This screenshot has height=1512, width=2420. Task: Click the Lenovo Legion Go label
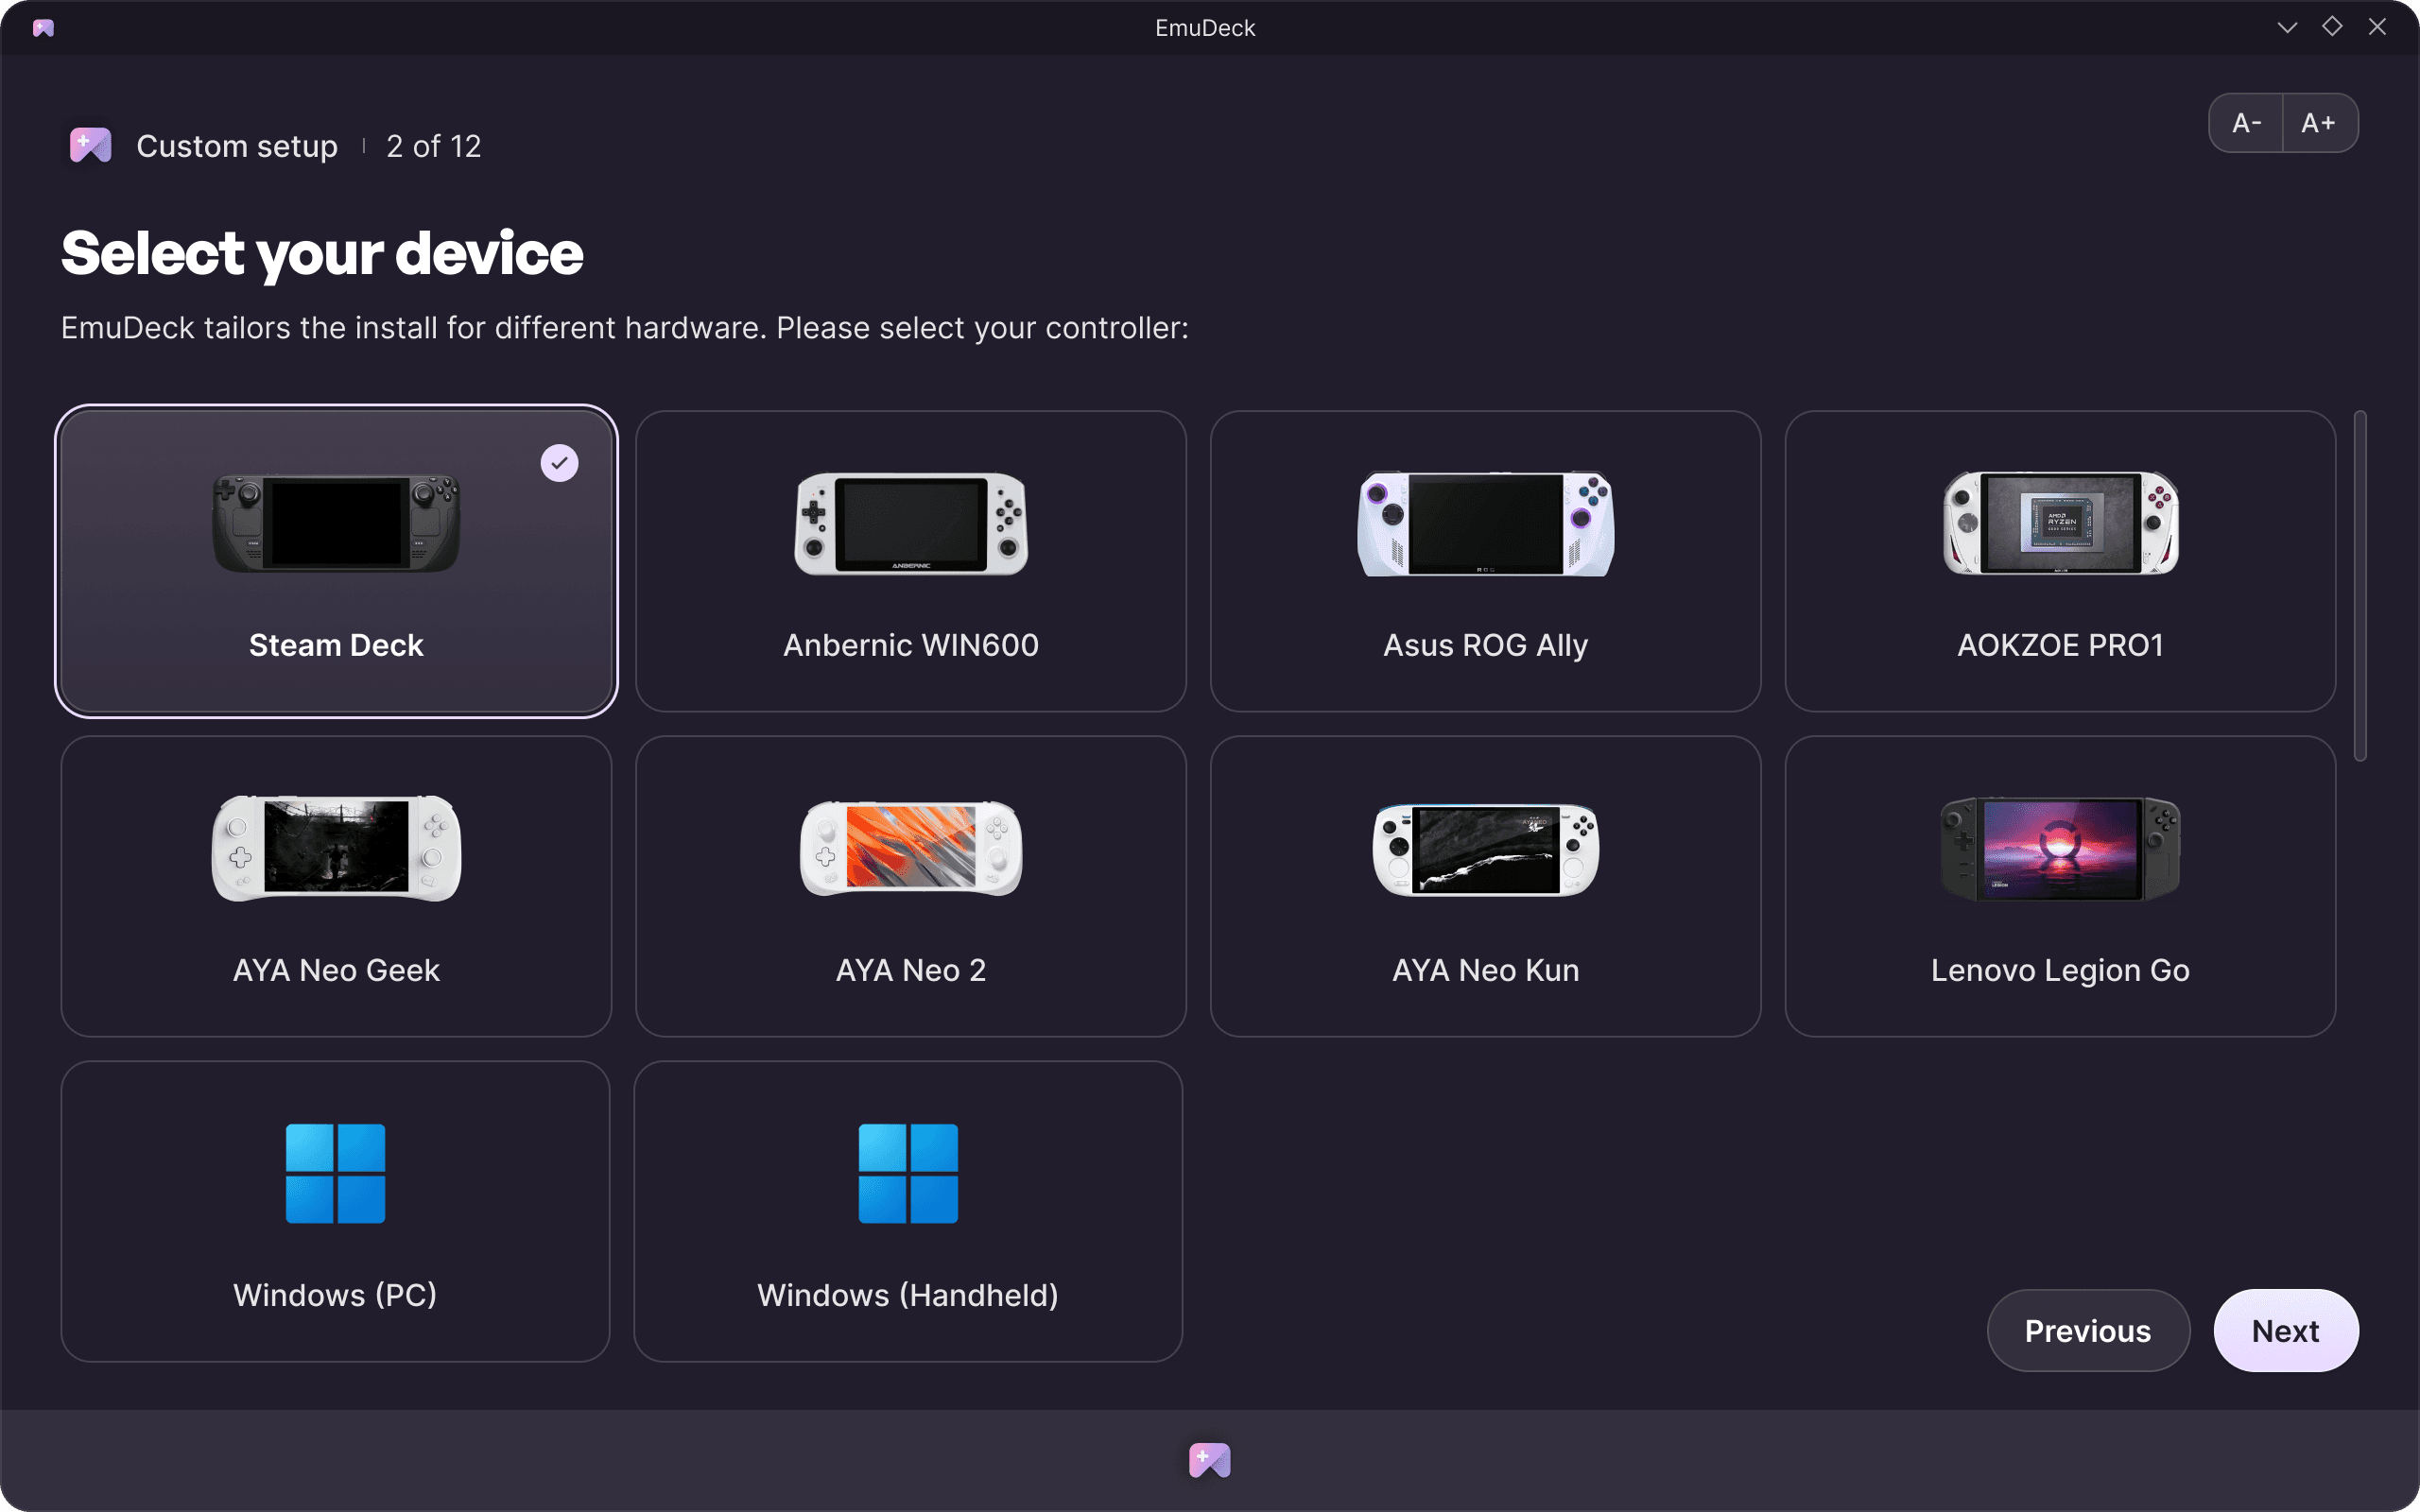[x=2060, y=971]
